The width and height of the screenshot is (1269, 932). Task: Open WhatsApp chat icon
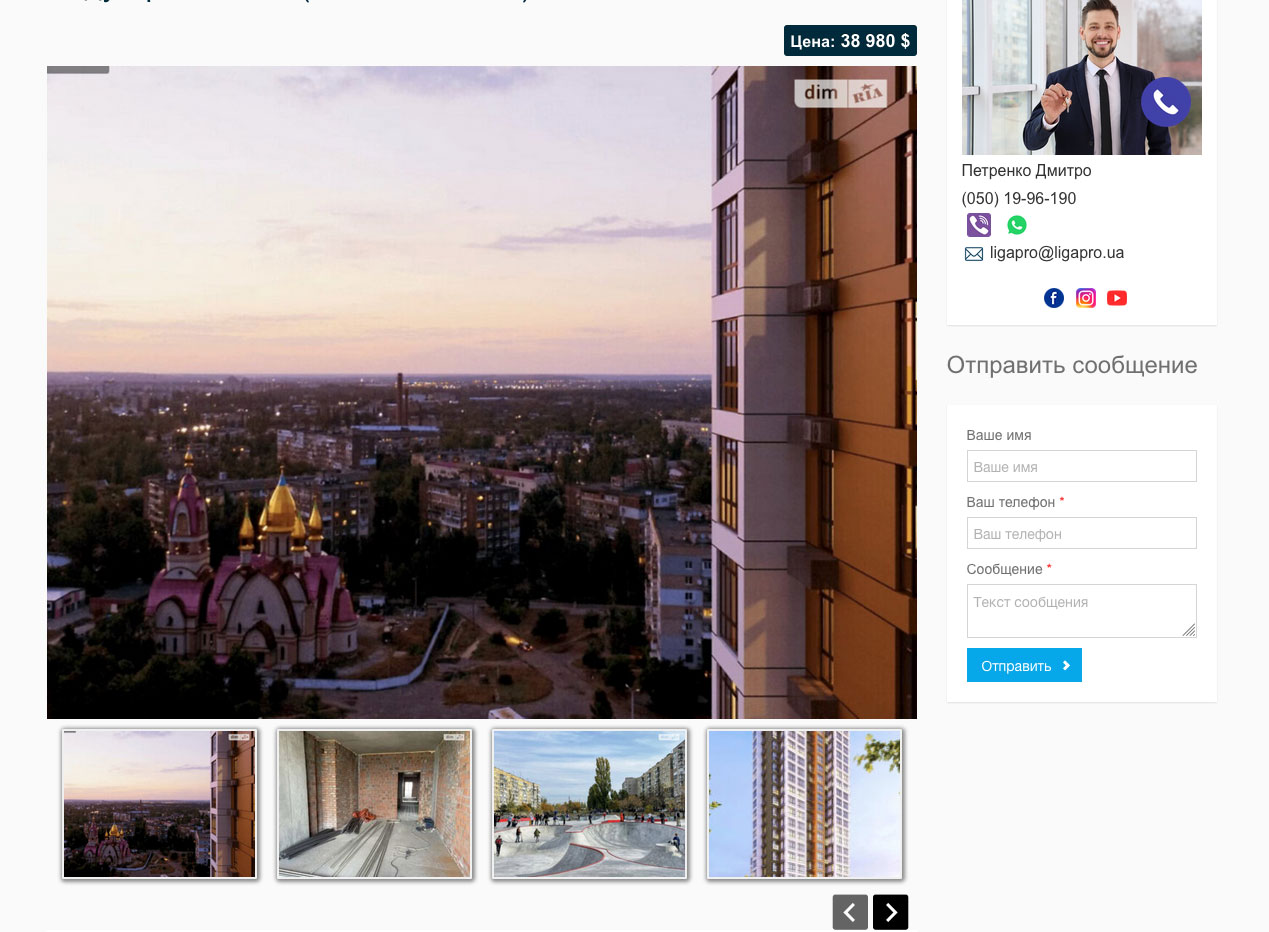pyautogui.click(x=1016, y=225)
